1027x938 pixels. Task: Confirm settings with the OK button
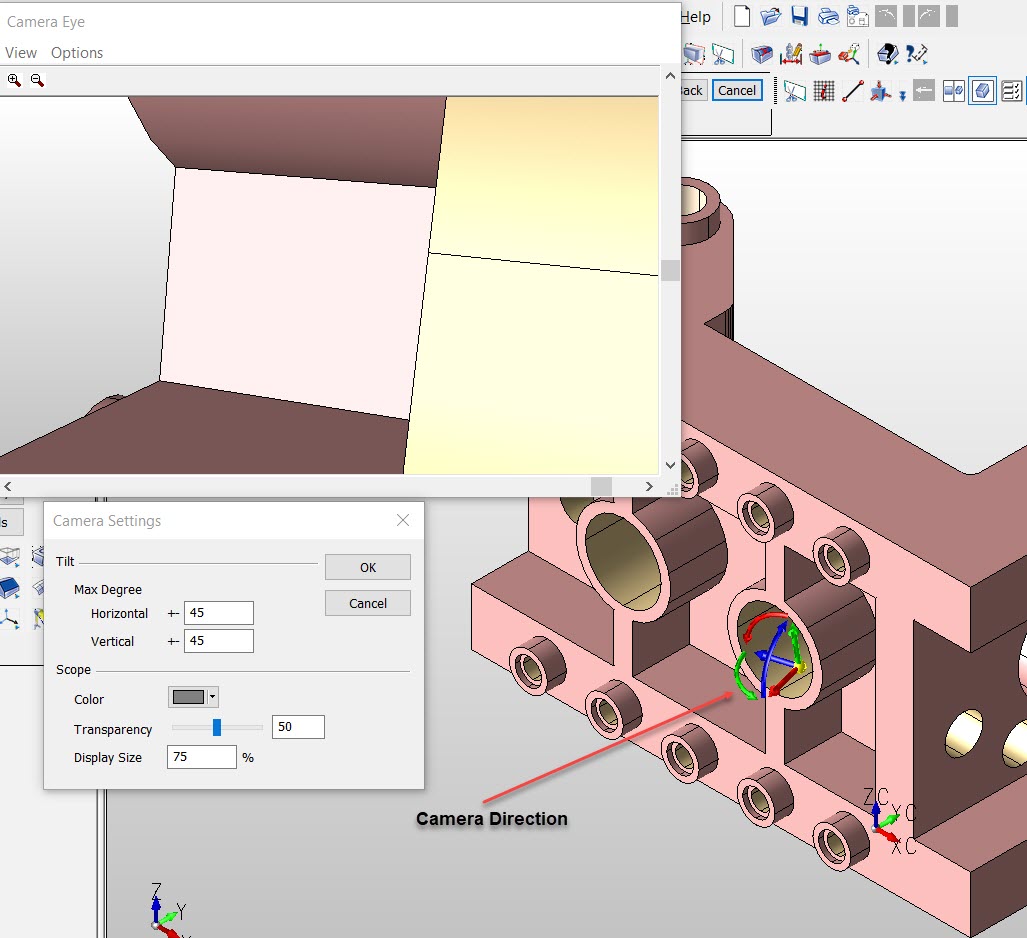367,567
